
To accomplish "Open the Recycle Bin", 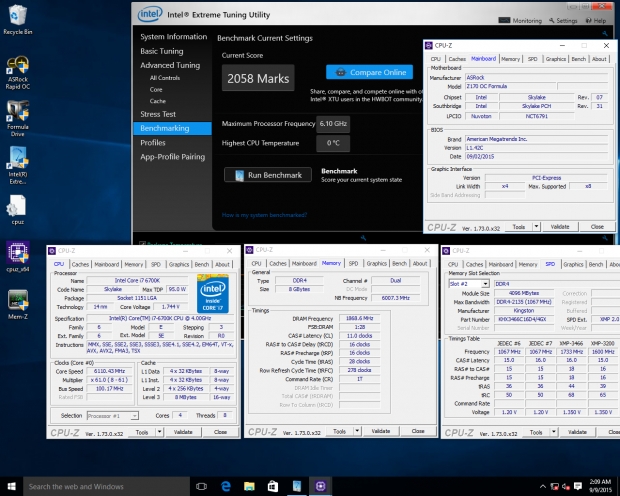I will [18, 20].
